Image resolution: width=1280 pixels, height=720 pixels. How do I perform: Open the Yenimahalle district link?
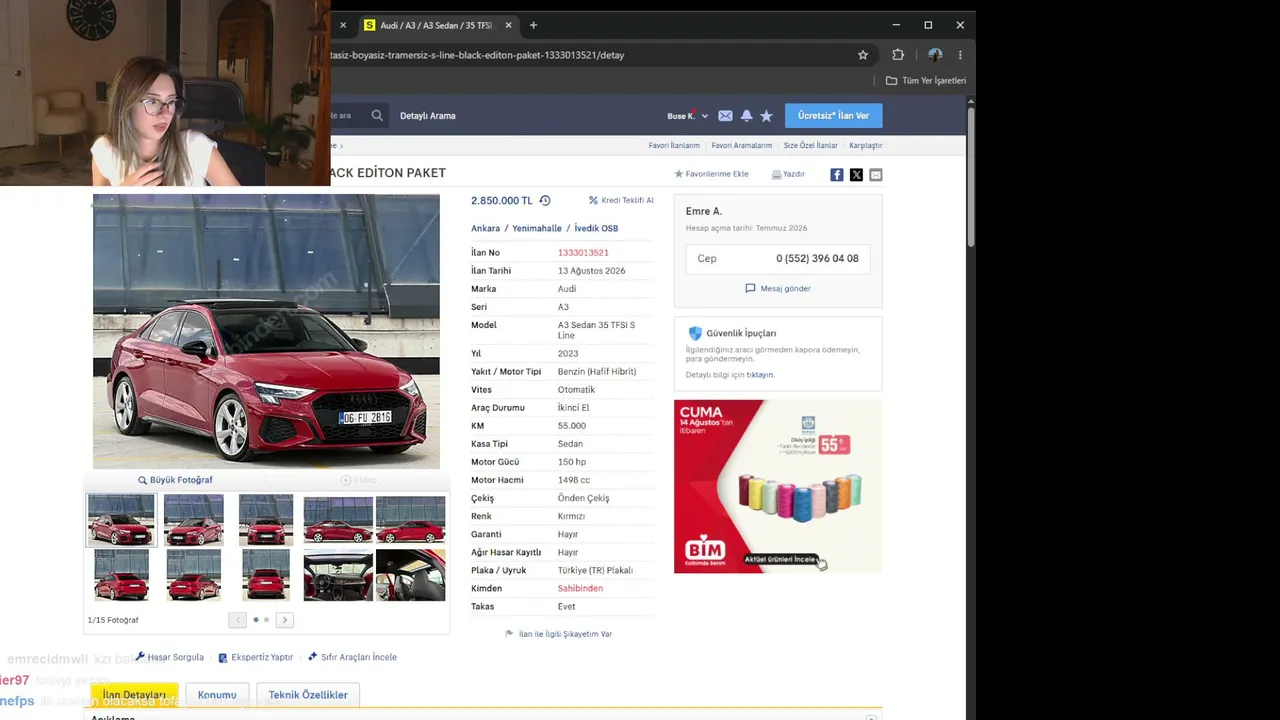(537, 228)
